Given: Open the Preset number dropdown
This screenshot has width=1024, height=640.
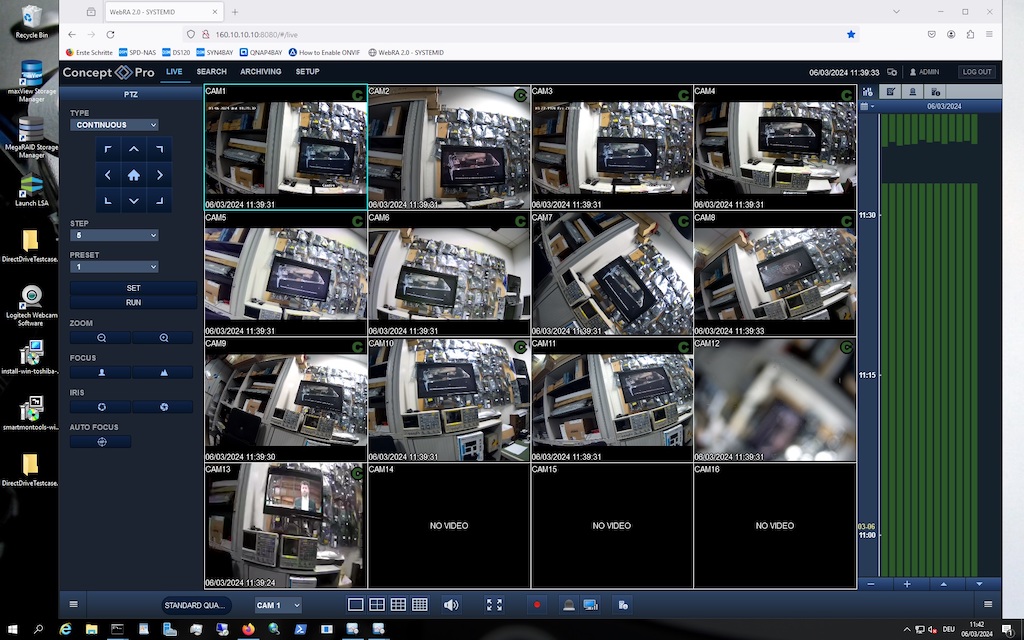Looking at the screenshot, I should 114,267.
